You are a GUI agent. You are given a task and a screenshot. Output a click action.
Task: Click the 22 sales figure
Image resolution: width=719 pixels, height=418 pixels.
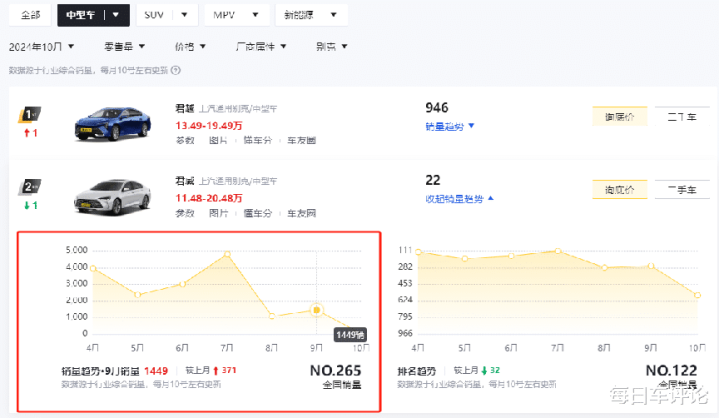point(433,180)
